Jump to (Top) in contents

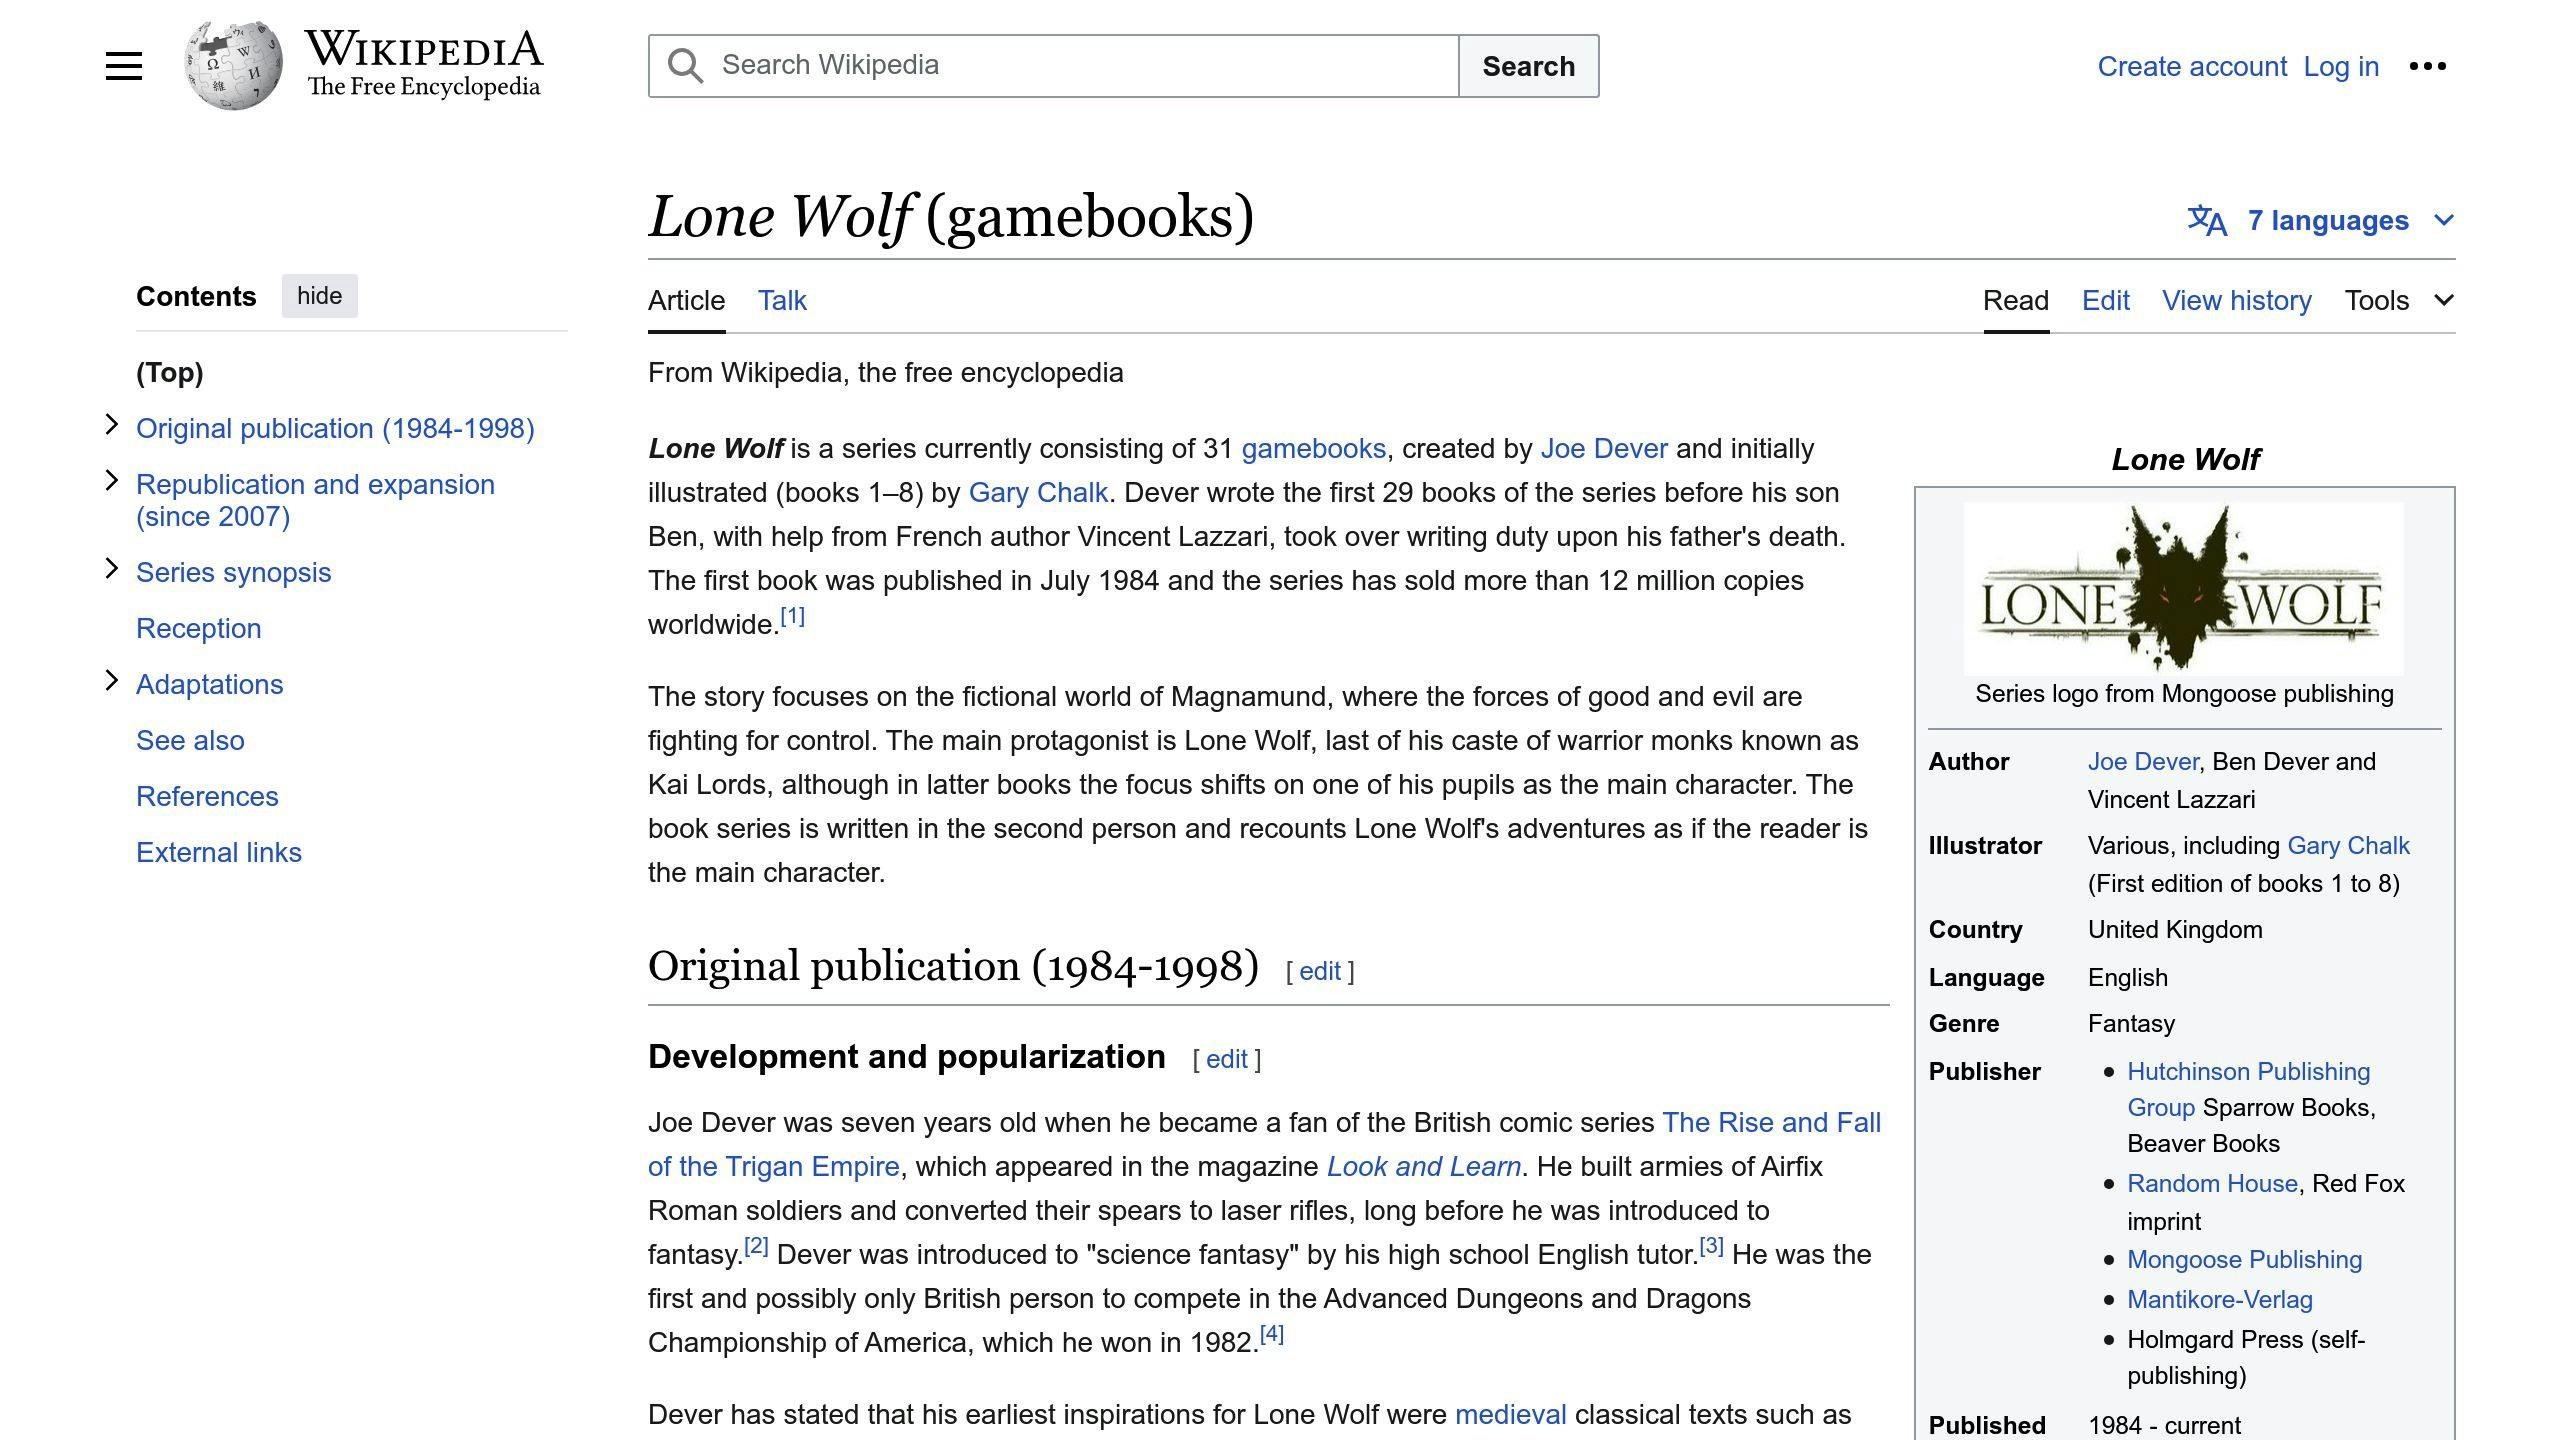pos(170,372)
